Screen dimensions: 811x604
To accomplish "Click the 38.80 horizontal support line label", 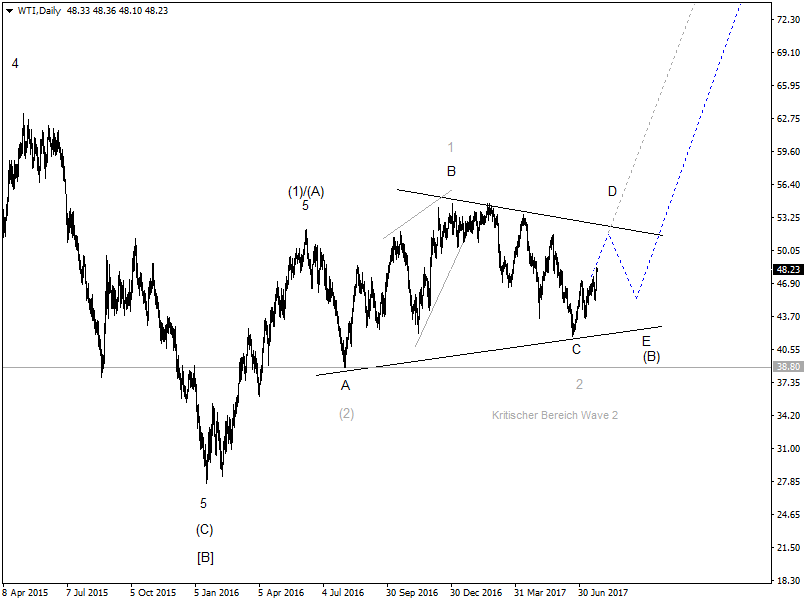I will tap(787, 368).
